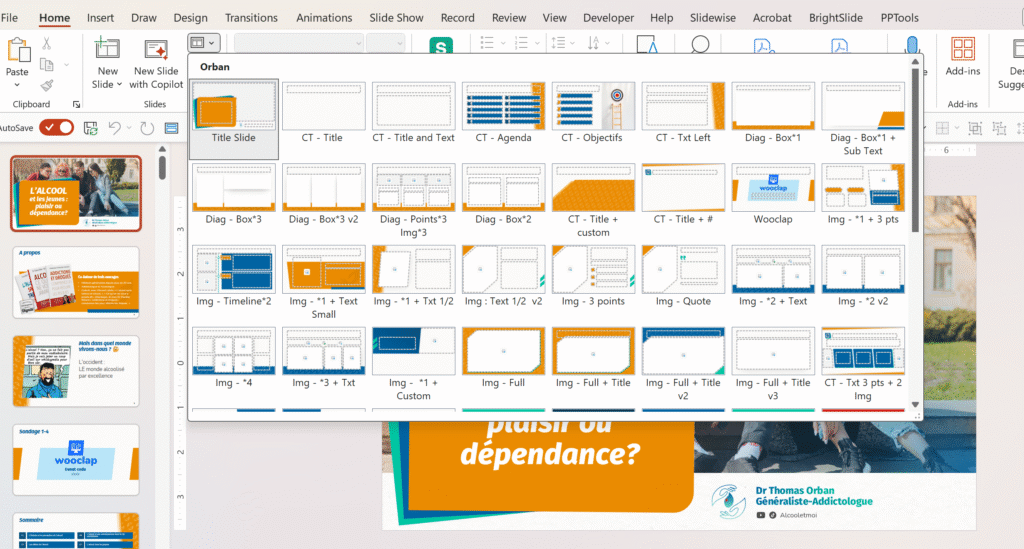Open the Add-ins grid icon
The image size is (1024, 549).
point(963,49)
